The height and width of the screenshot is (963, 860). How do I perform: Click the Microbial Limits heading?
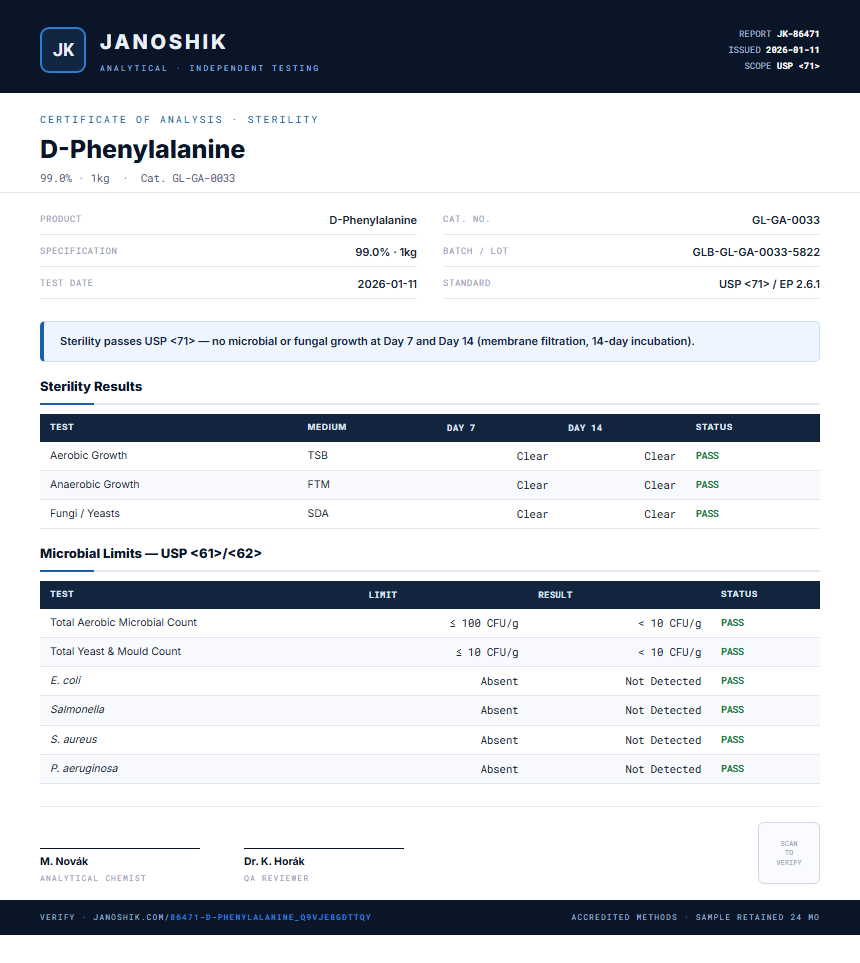coord(150,553)
